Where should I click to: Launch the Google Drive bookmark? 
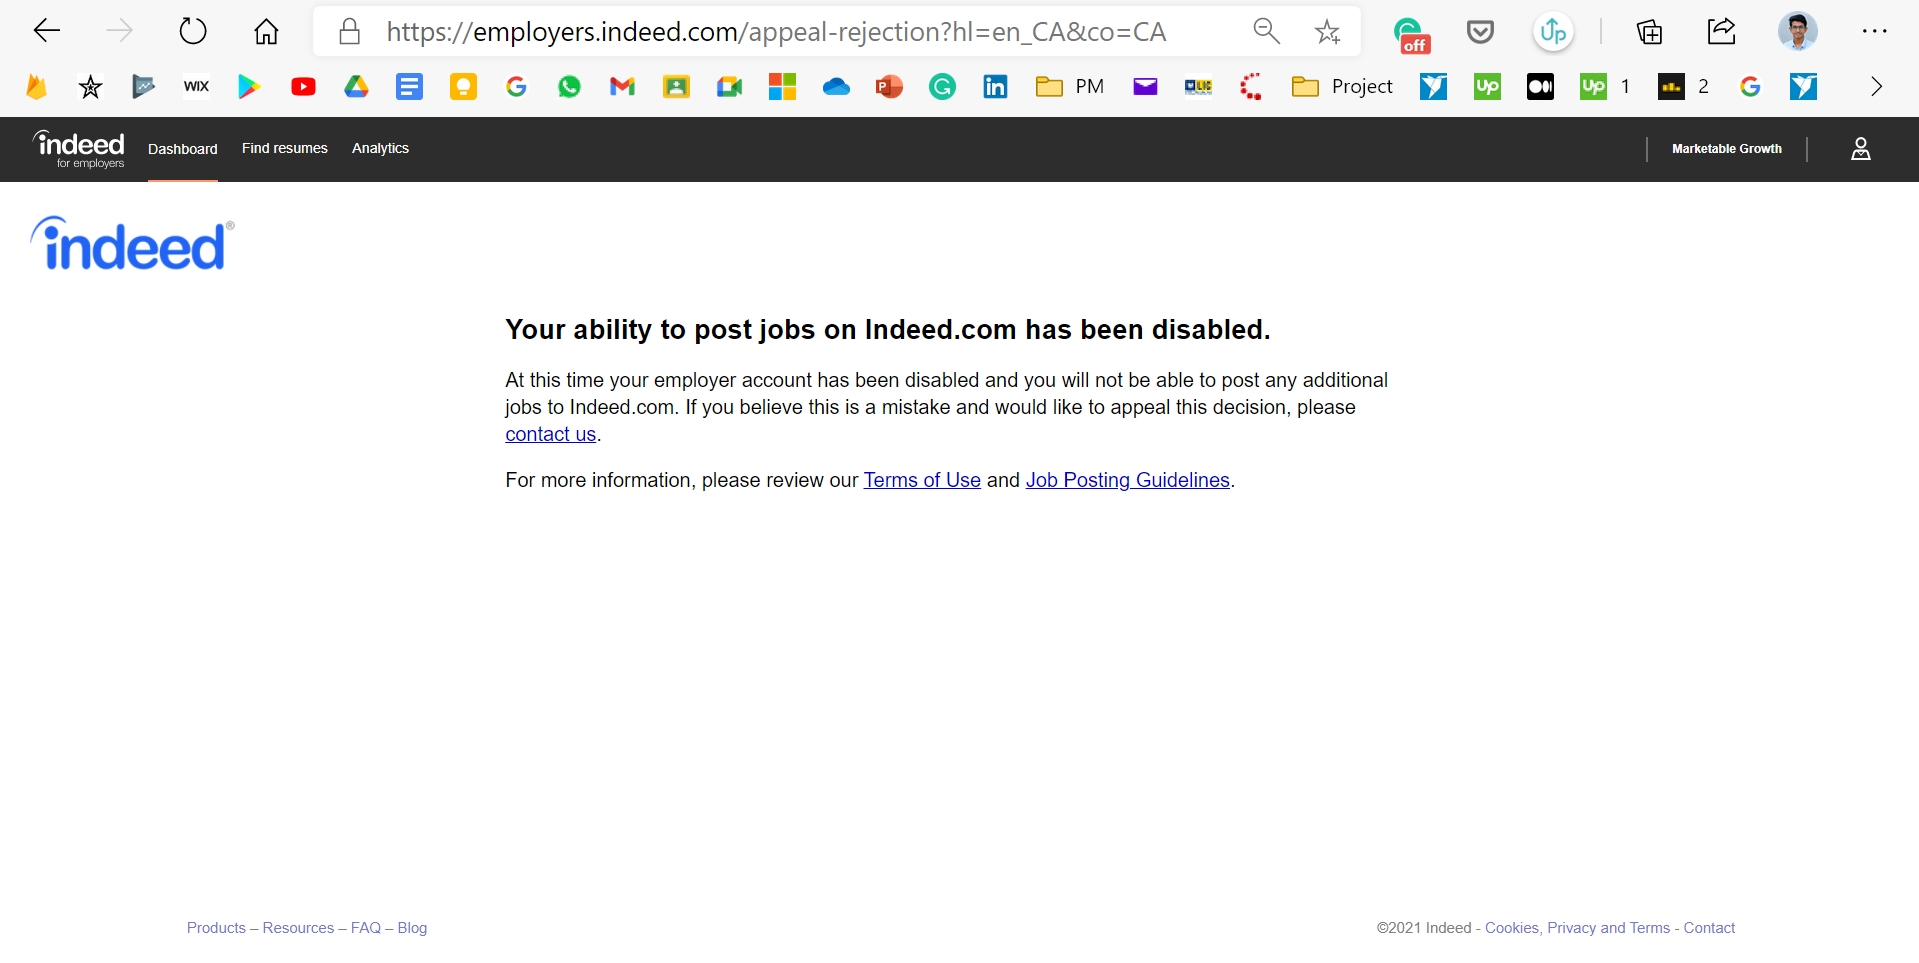pyautogui.click(x=356, y=86)
